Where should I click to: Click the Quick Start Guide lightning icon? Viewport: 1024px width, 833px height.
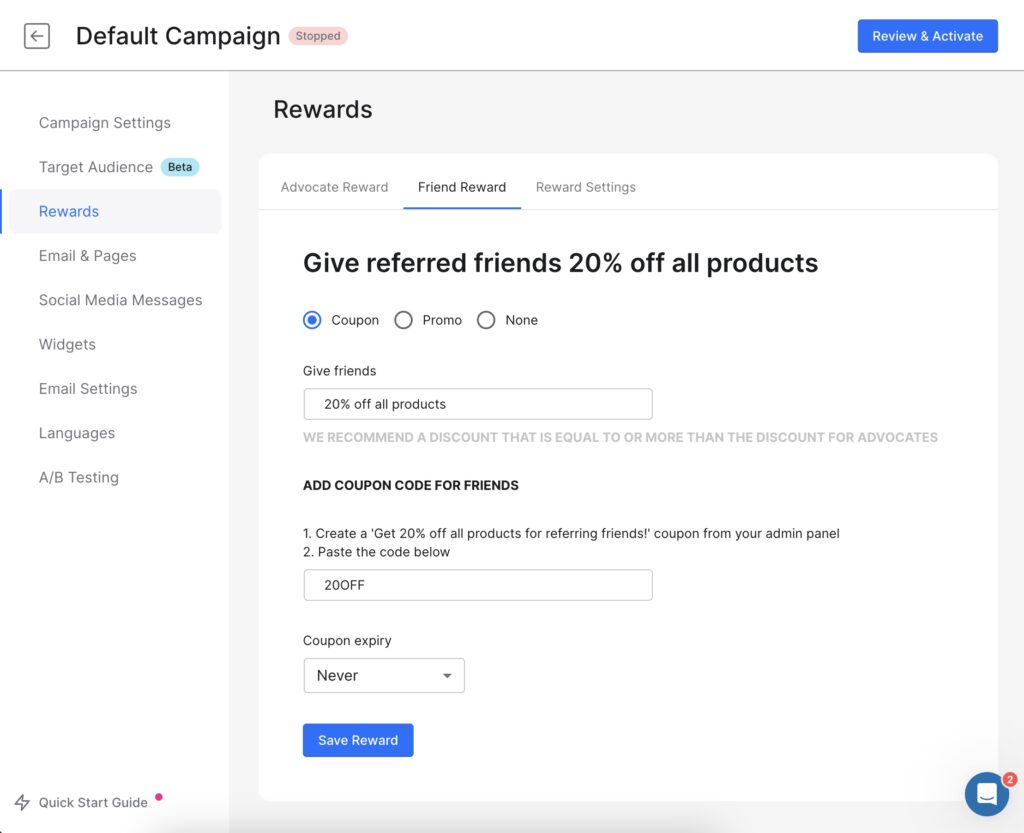pos(22,802)
